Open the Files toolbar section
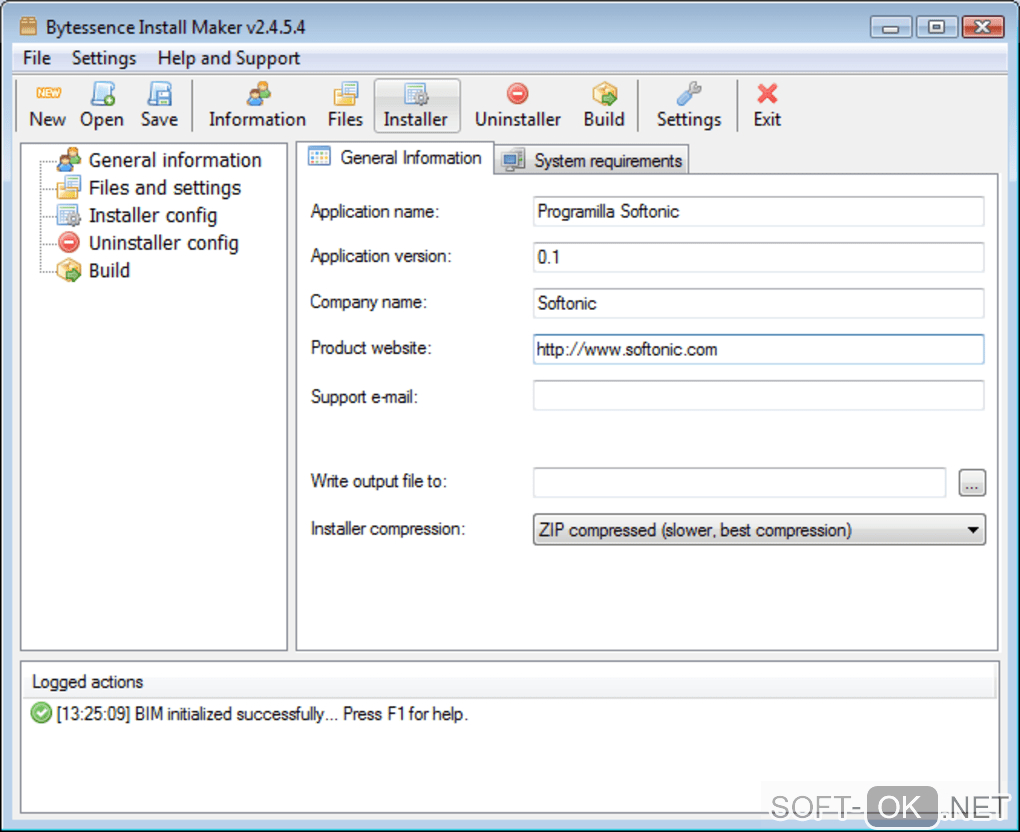Screen dimensions: 1020x832 coord(345,106)
